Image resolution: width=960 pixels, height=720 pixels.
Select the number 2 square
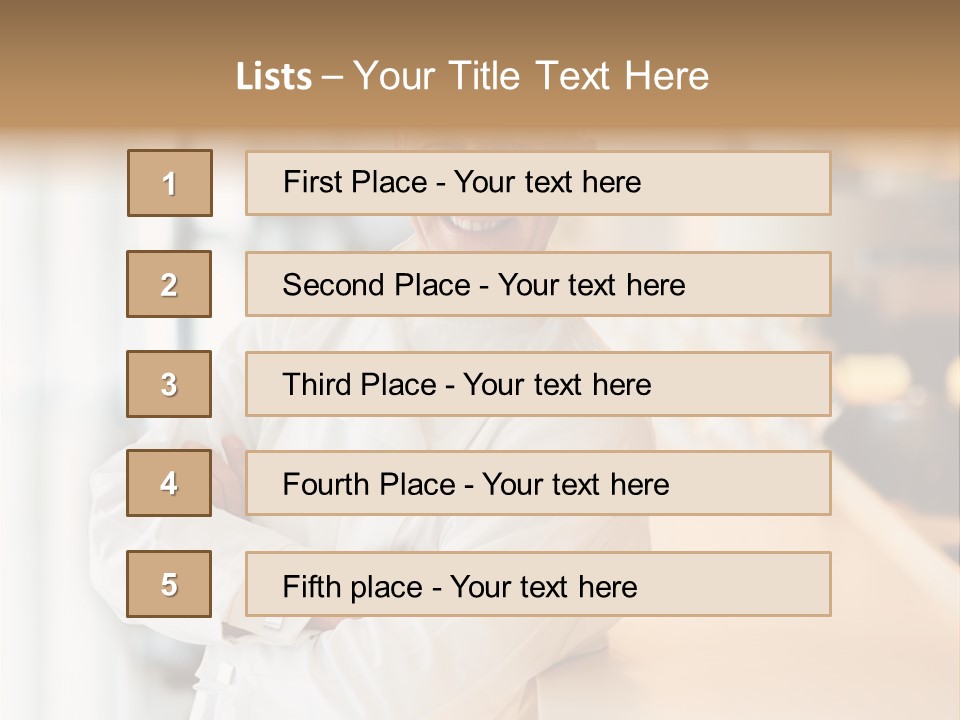tap(169, 284)
